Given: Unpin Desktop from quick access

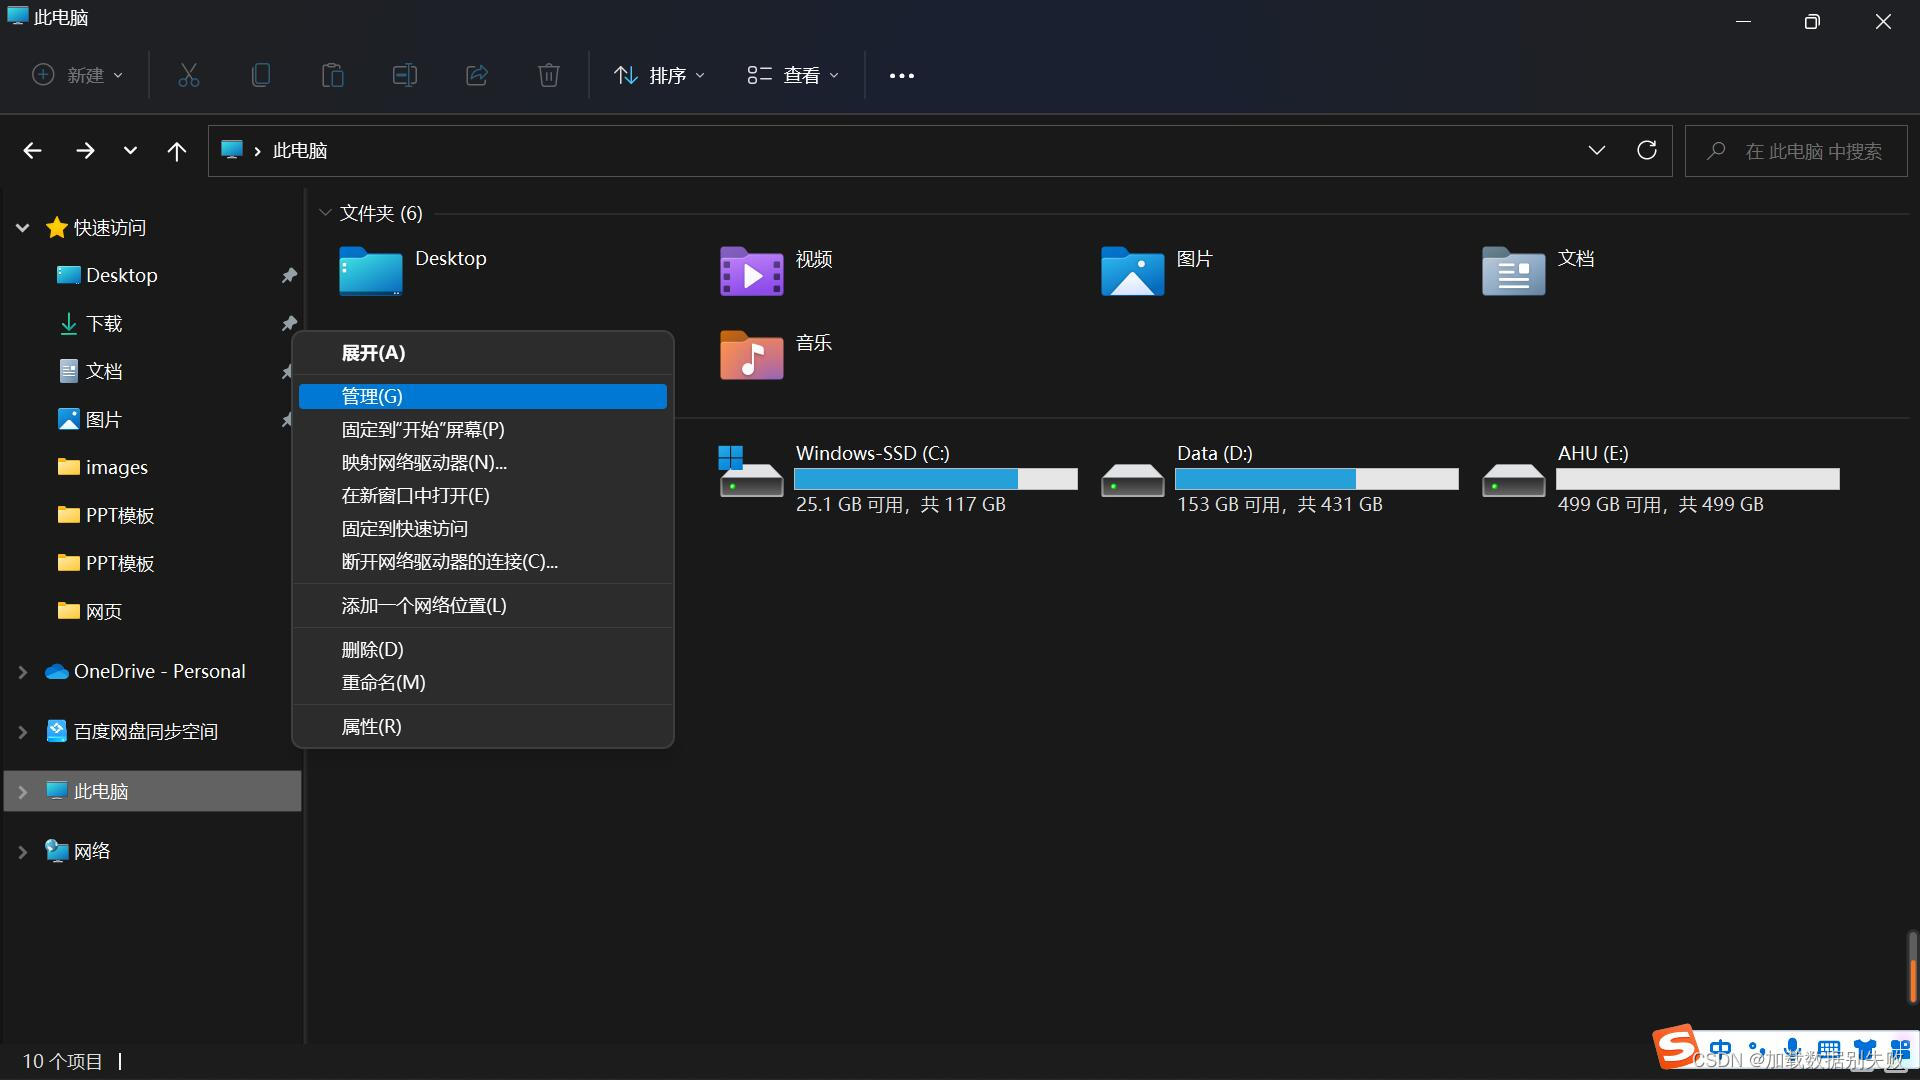Looking at the screenshot, I should [289, 275].
